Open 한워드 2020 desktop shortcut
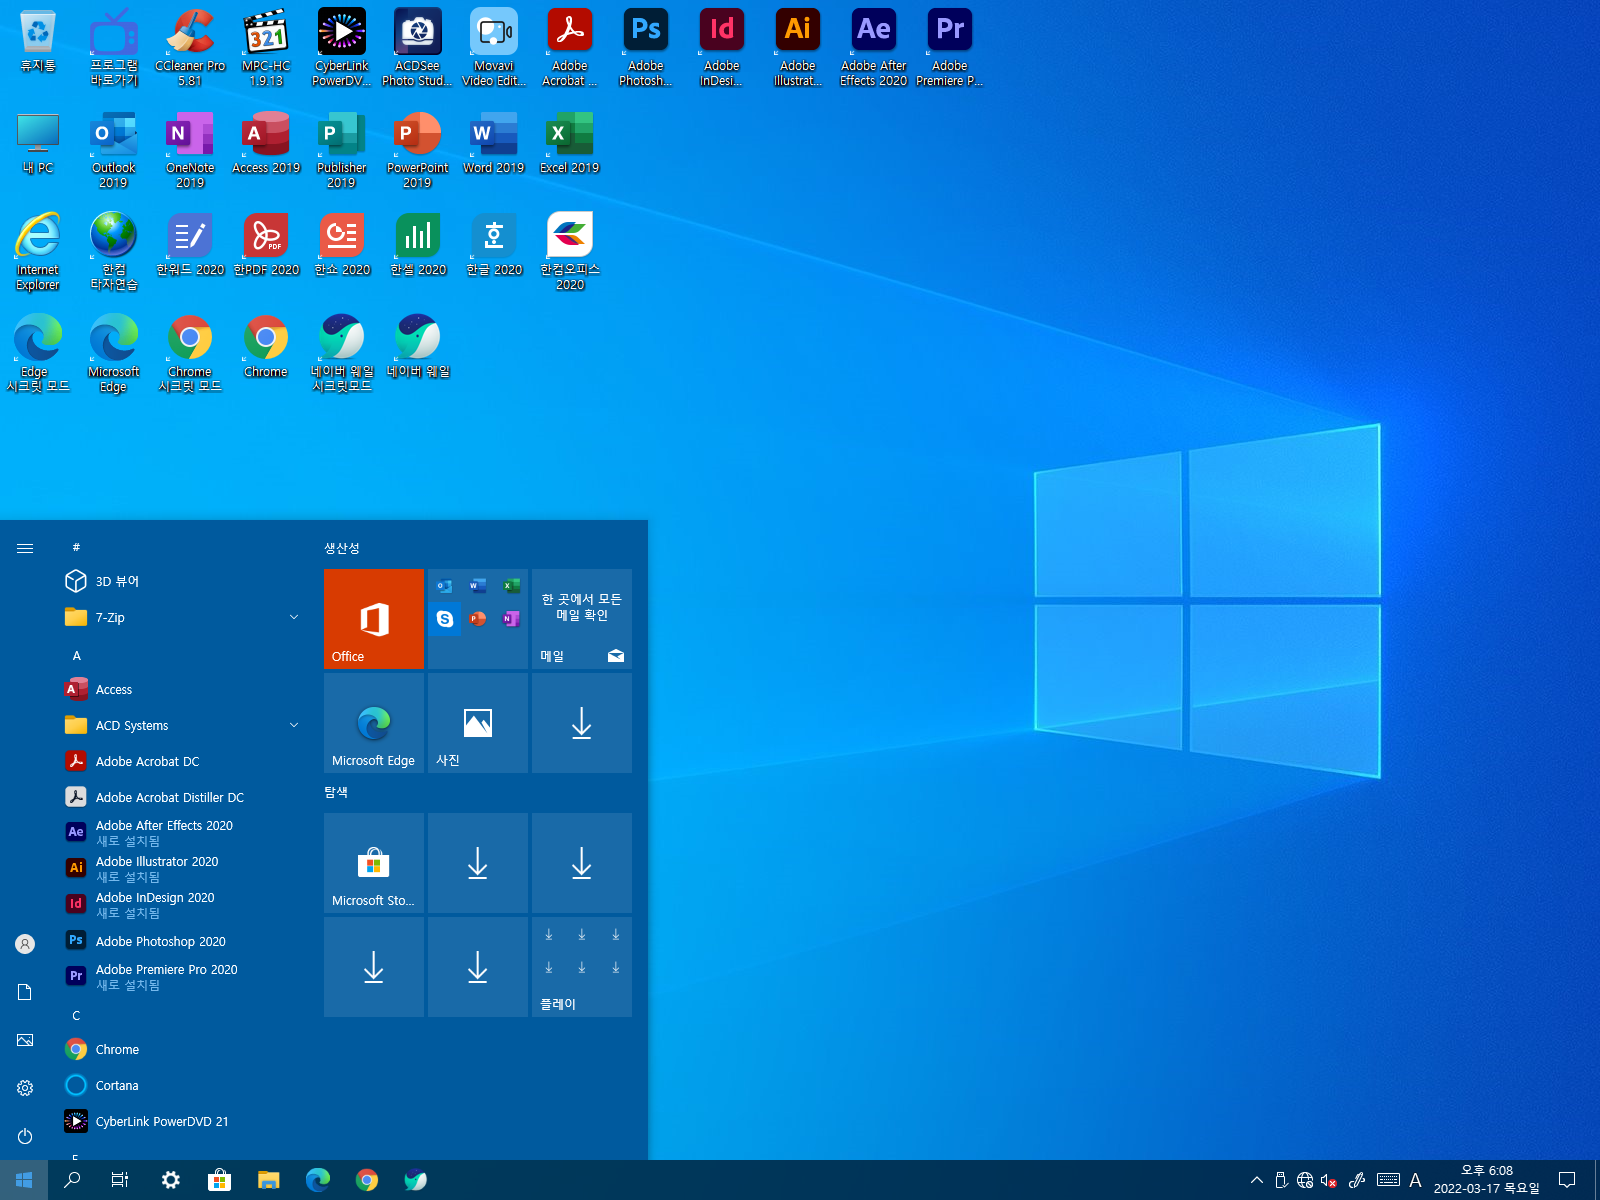This screenshot has width=1600, height=1200. click(190, 245)
